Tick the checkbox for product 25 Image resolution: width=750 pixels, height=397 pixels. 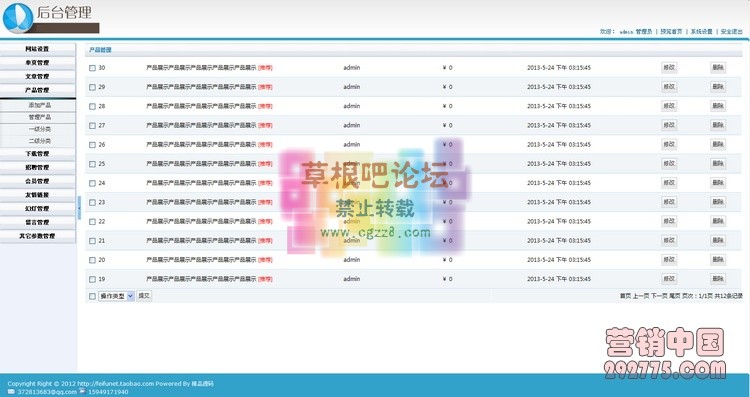pos(92,164)
